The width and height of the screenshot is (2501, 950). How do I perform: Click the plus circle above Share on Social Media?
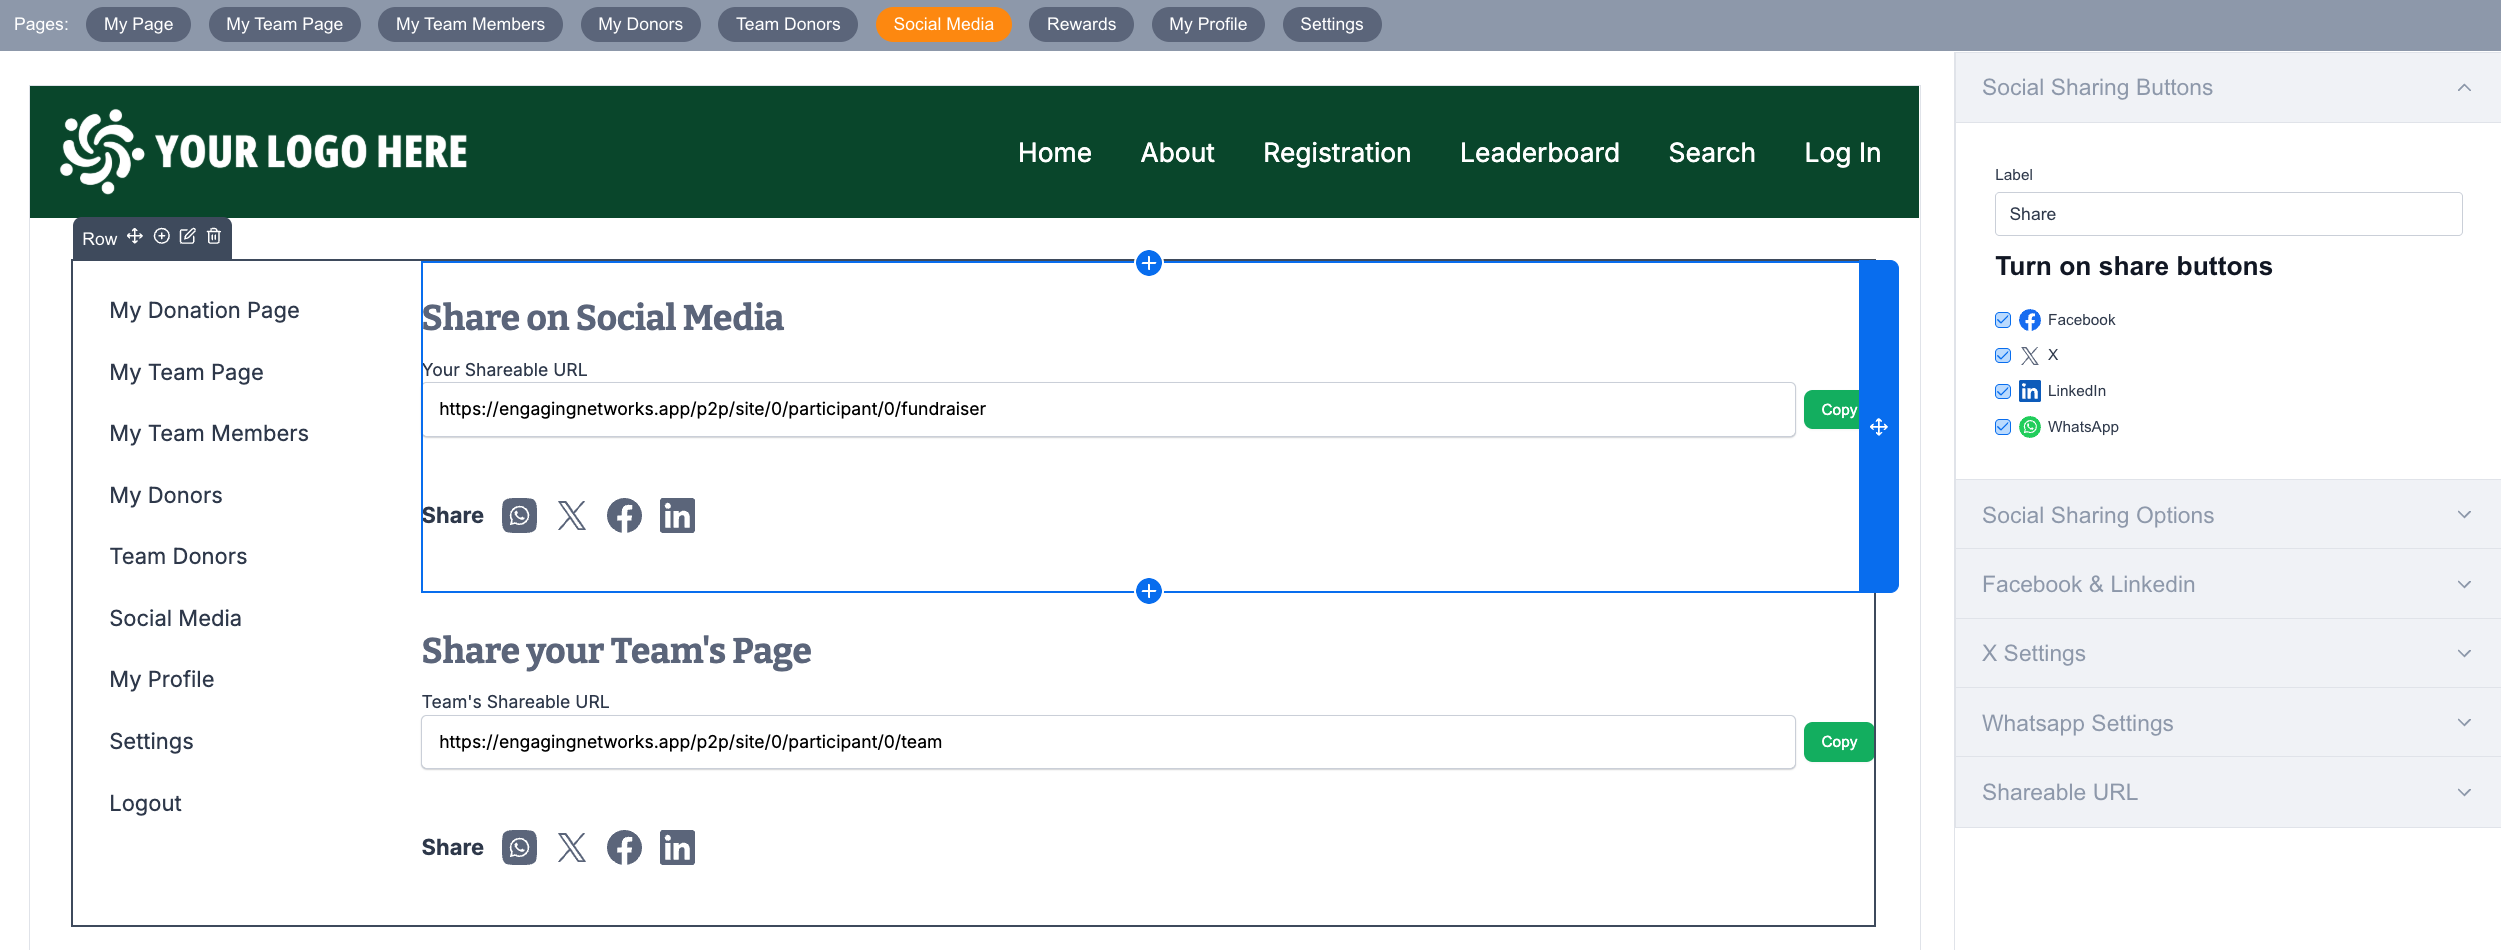tap(1149, 263)
